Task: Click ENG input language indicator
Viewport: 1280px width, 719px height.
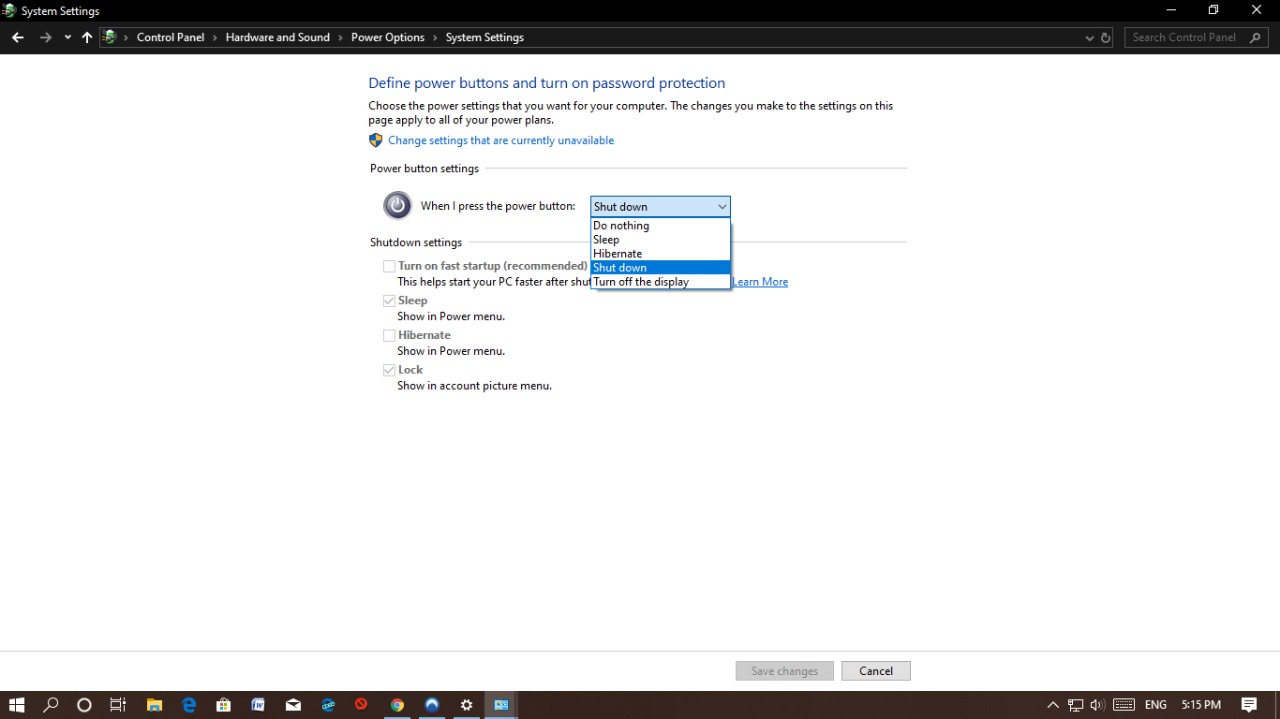Action: [1156, 705]
